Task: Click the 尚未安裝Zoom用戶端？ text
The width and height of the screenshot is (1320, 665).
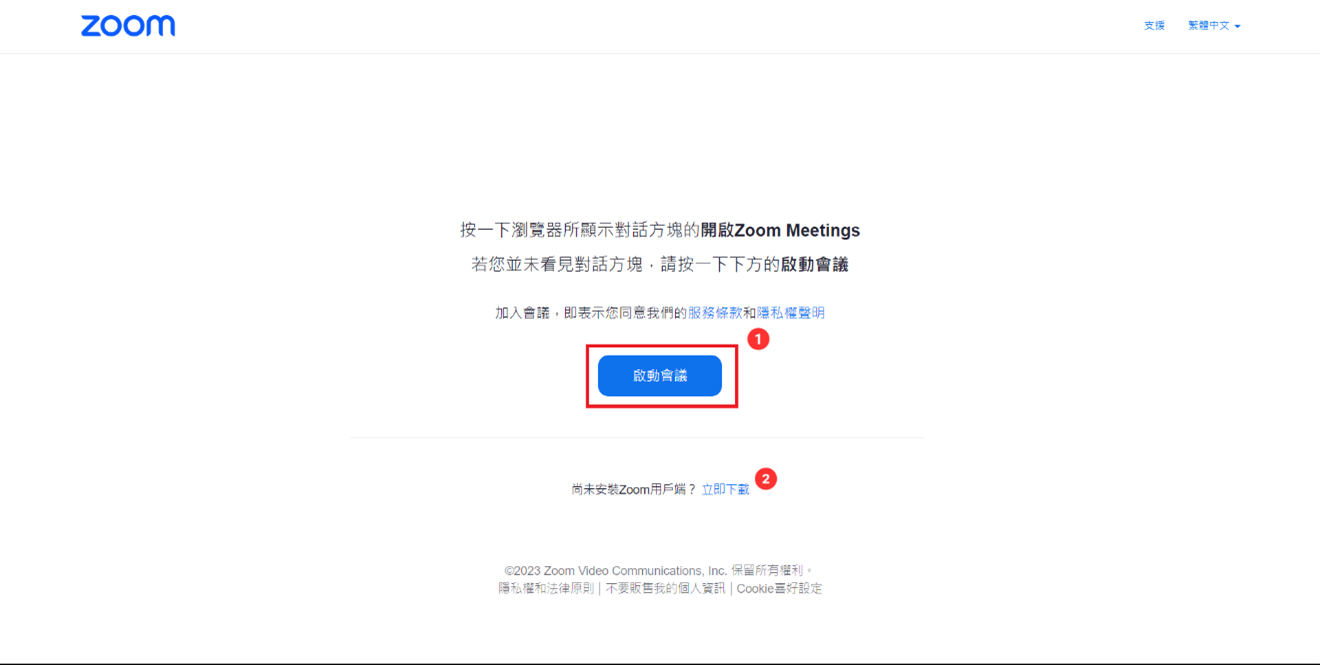Action: point(634,489)
